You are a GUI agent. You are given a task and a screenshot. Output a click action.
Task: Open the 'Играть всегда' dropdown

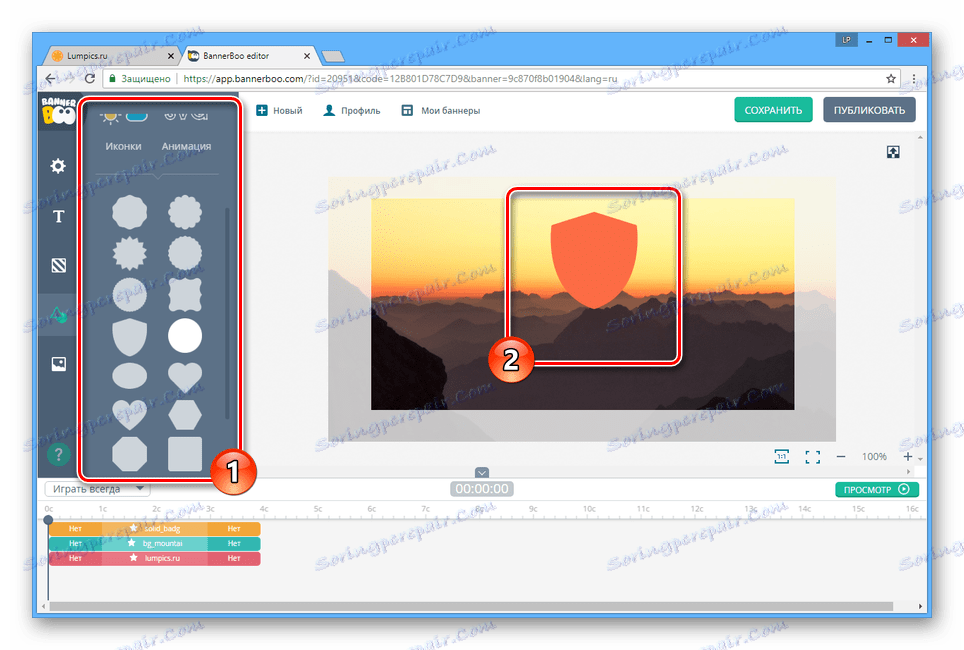(x=98, y=489)
